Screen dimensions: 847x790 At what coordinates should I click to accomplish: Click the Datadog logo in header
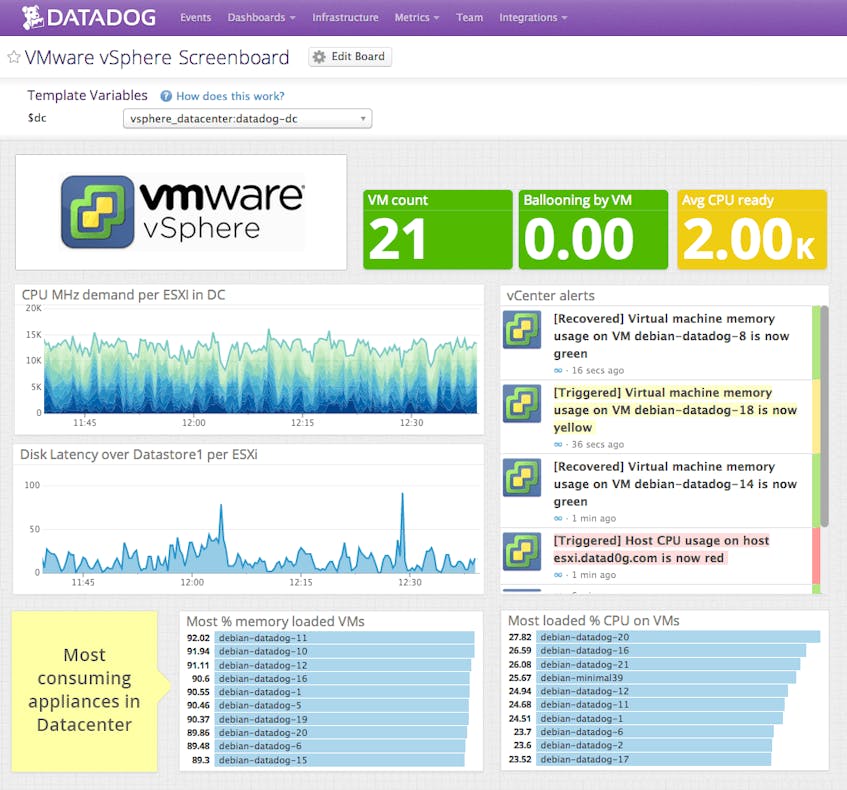point(89,17)
